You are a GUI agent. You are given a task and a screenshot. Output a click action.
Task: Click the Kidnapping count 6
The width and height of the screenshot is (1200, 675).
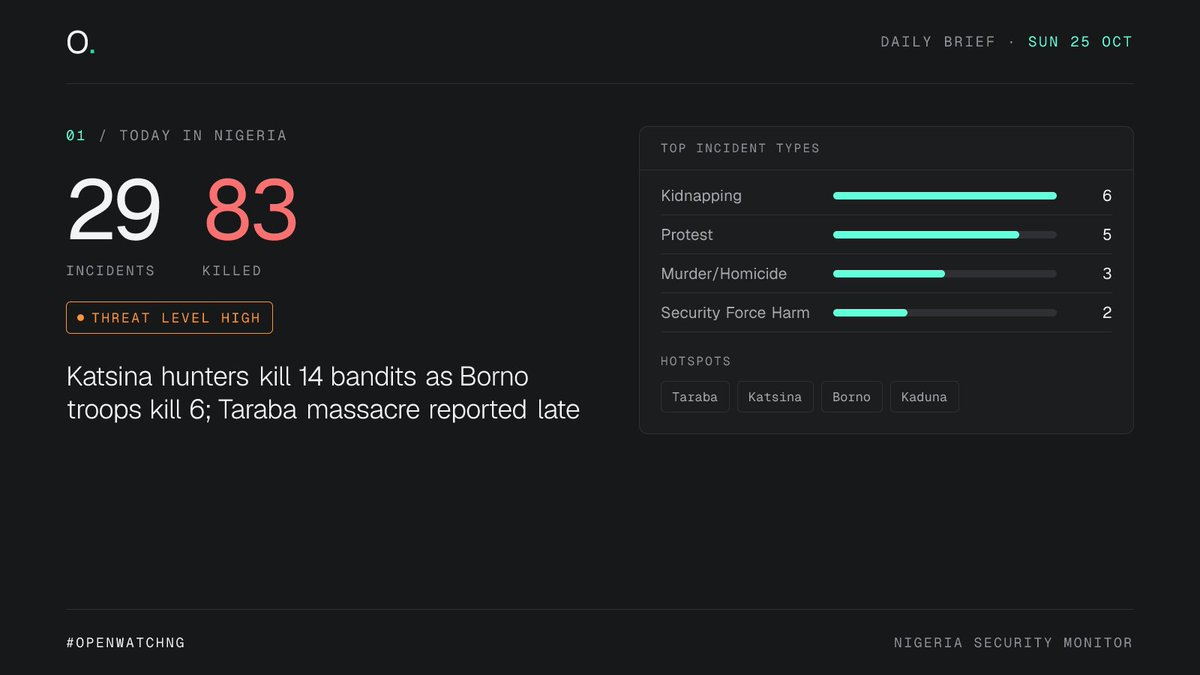(1107, 196)
